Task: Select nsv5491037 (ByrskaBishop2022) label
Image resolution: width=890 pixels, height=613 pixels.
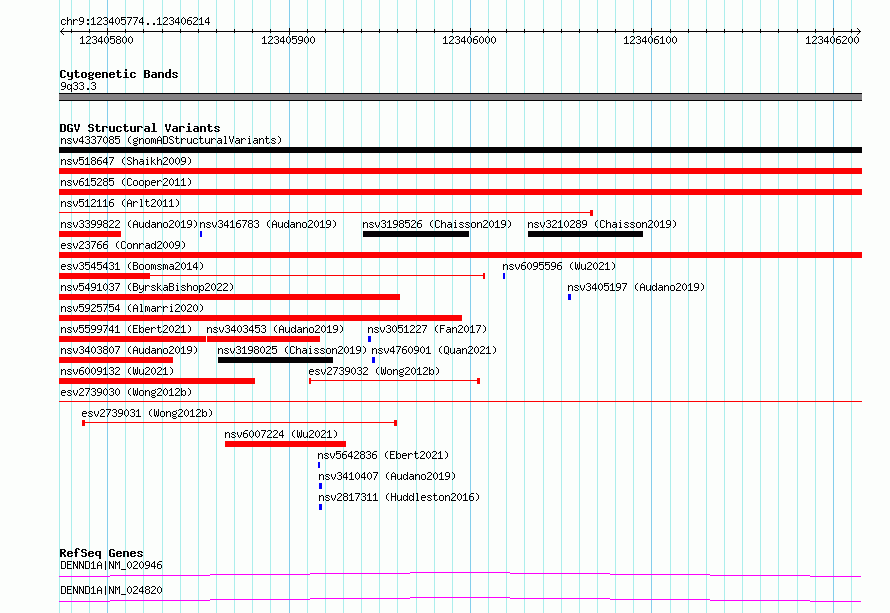Action: 147,287
